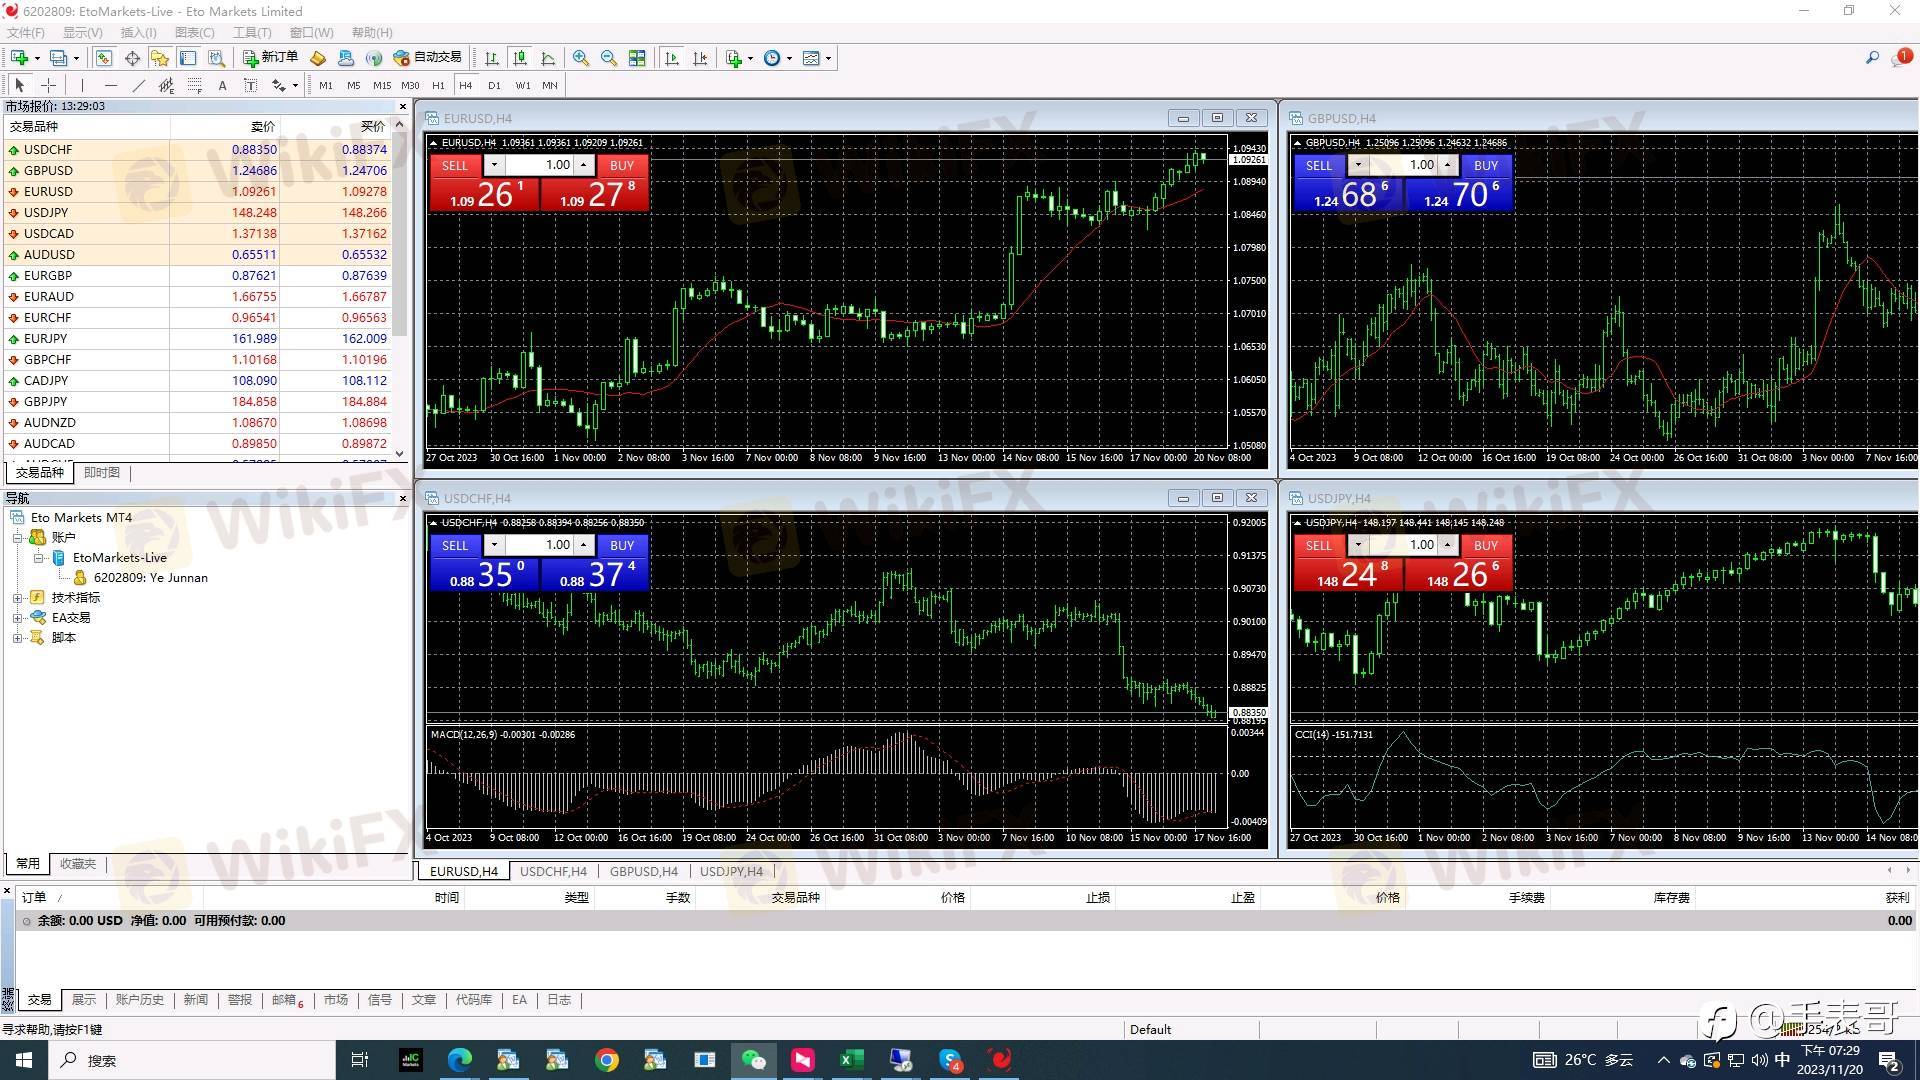Select the Crosshair tool
The image size is (1920, 1080).
pos(48,85)
